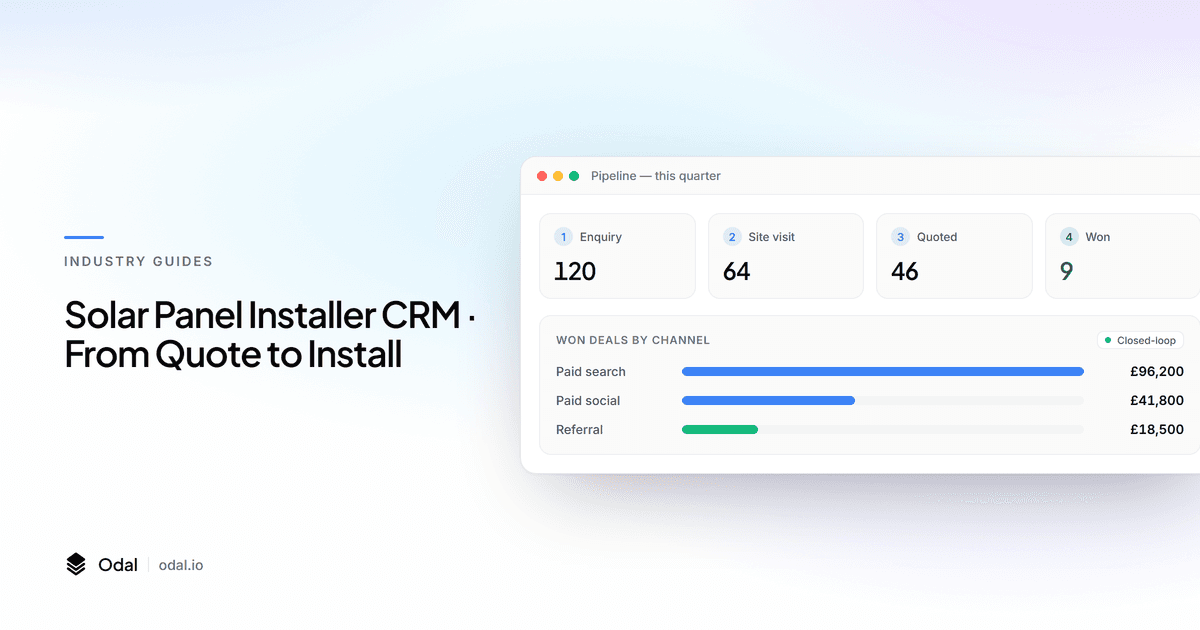Click the Quoted count 46
This screenshot has height=630, width=1200.
click(905, 272)
